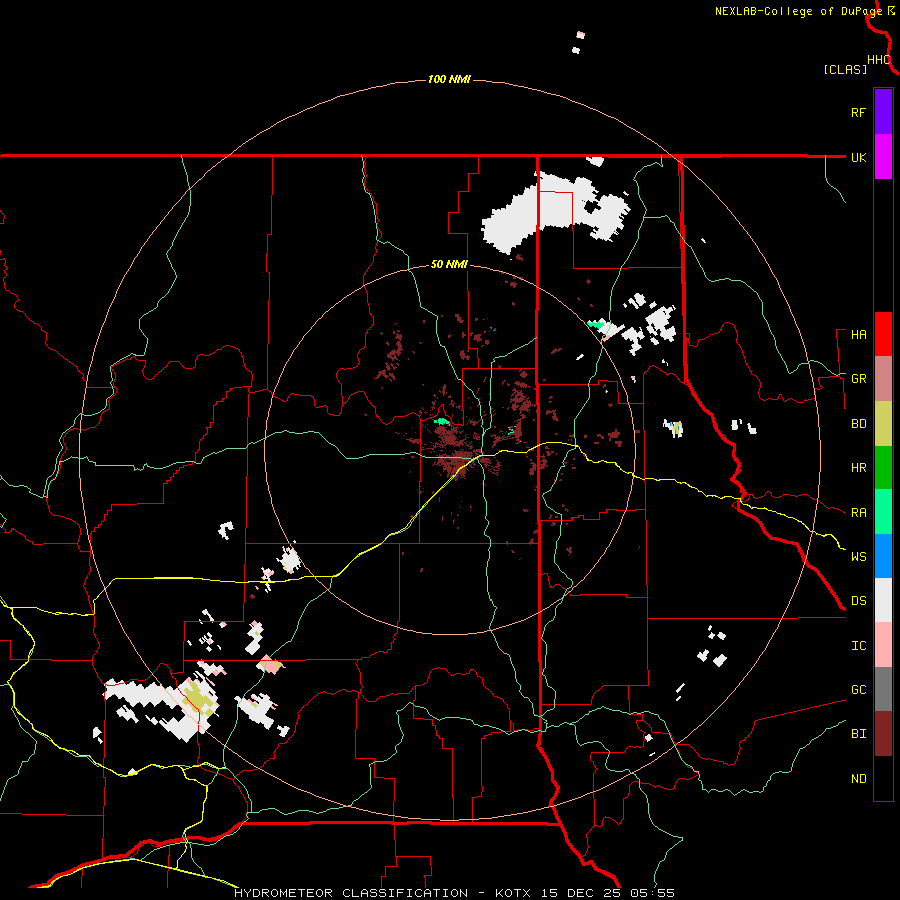This screenshot has width=900, height=900.
Task: Click the WS legend label
Action: pyautogui.click(x=858, y=557)
